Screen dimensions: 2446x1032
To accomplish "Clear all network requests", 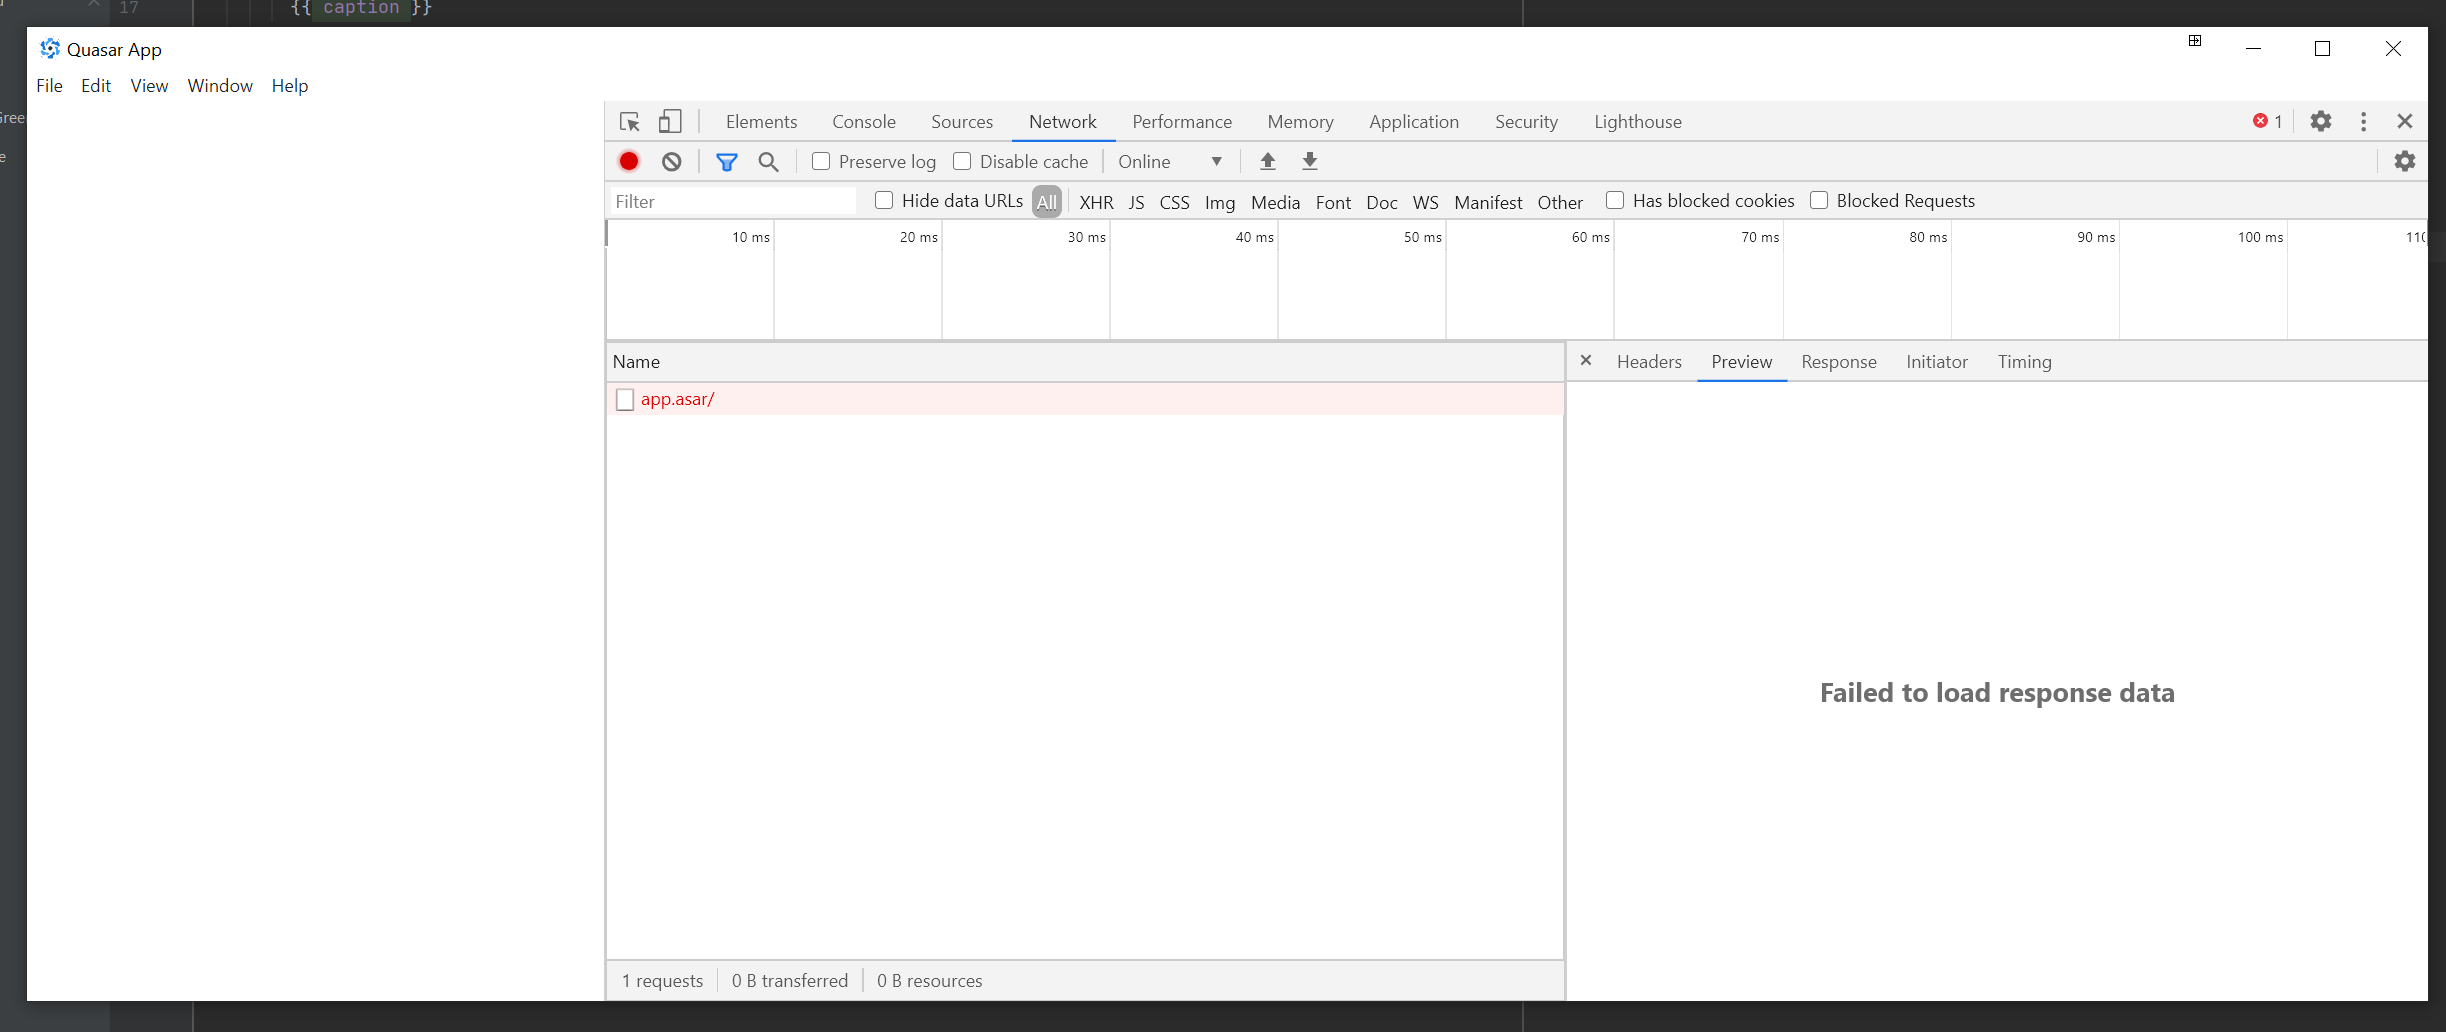I will (670, 161).
